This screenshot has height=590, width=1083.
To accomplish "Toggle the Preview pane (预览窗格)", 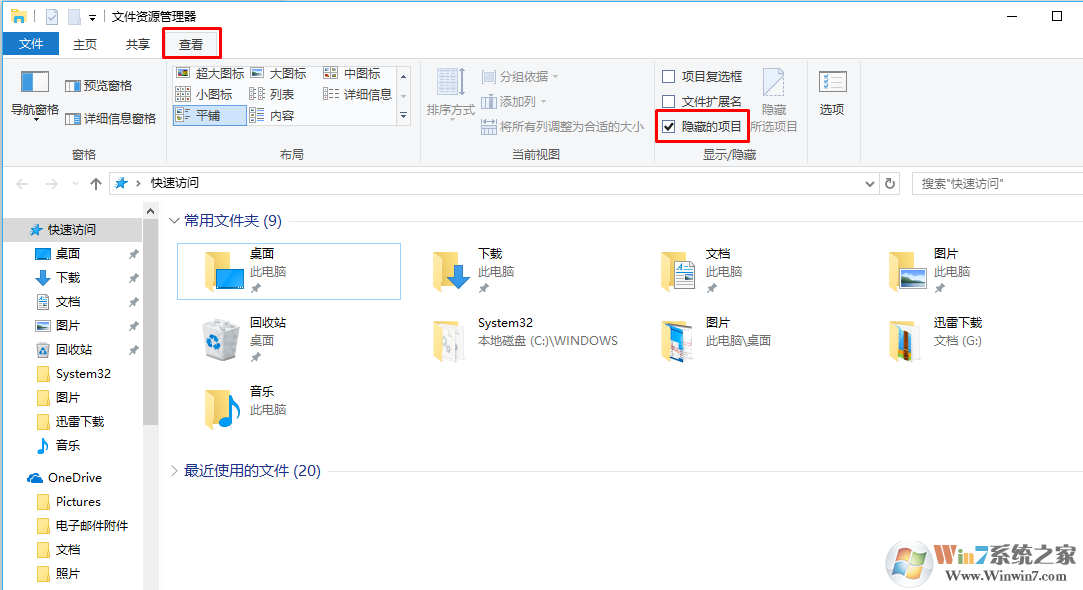I will point(99,86).
